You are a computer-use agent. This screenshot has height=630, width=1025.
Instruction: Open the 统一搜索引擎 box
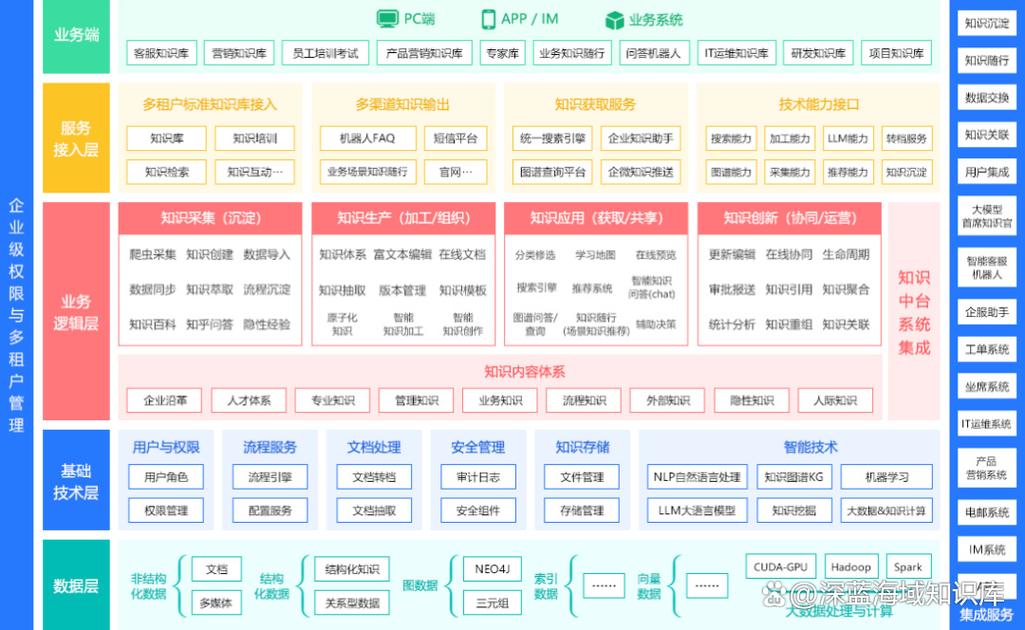coord(552,139)
